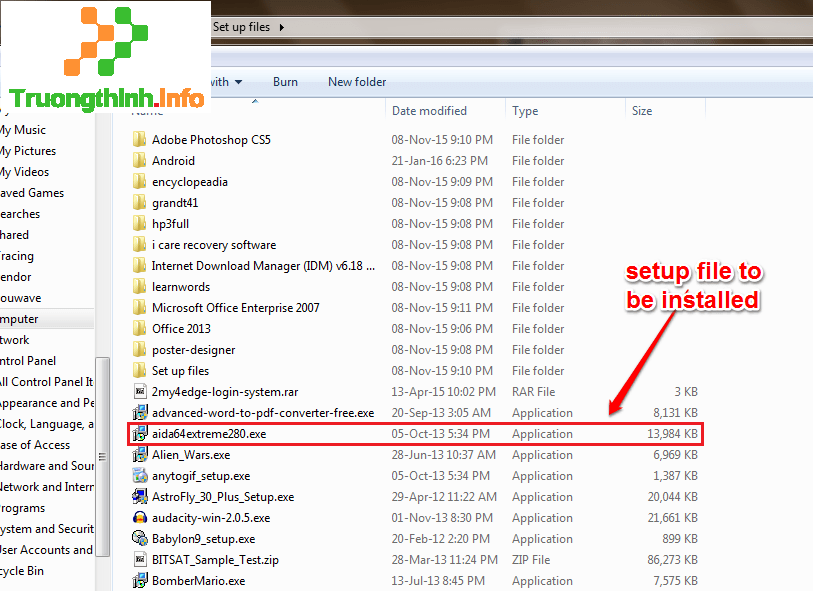This screenshot has height=591, width=813.
Task: Select the Microsoft Office Enterprise 2007 folder icon
Action: (139, 307)
